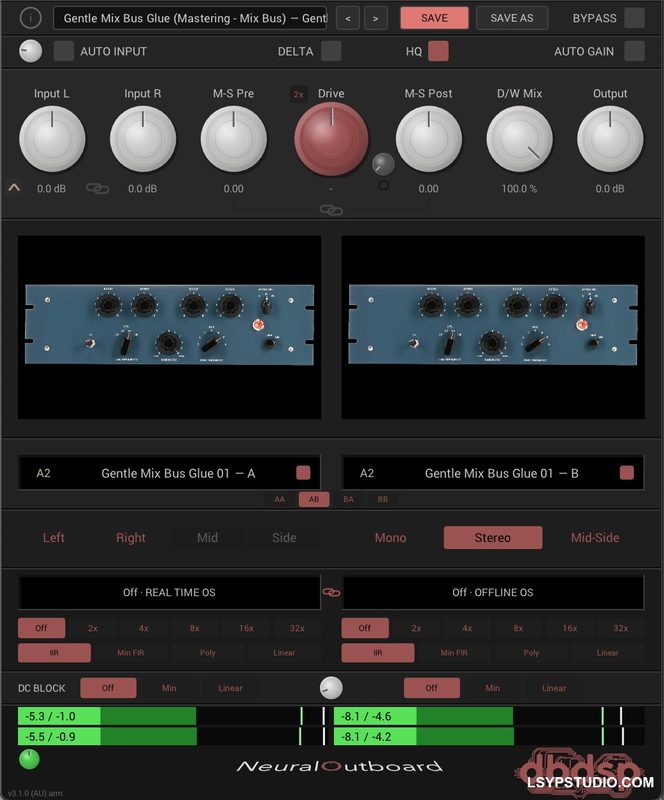Set offline oversampling to 8x
Image resolution: width=664 pixels, height=800 pixels.
click(518, 628)
